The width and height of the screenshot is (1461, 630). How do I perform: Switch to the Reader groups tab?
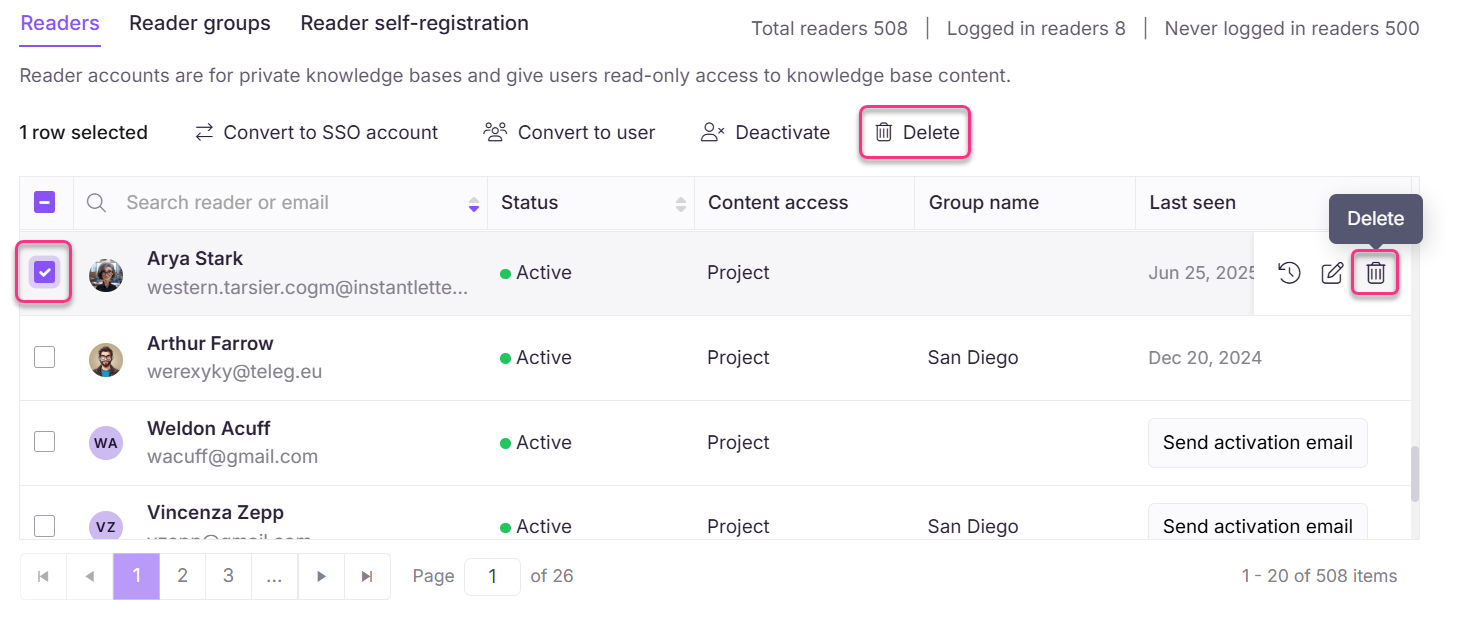(x=199, y=22)
